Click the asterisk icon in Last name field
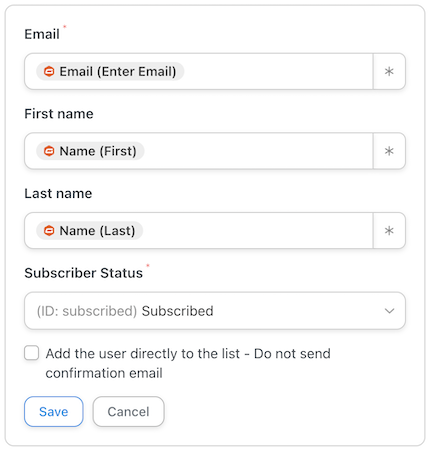Viewport: 430px width, 450px height. pyautogui.click(x=389, y=231)
